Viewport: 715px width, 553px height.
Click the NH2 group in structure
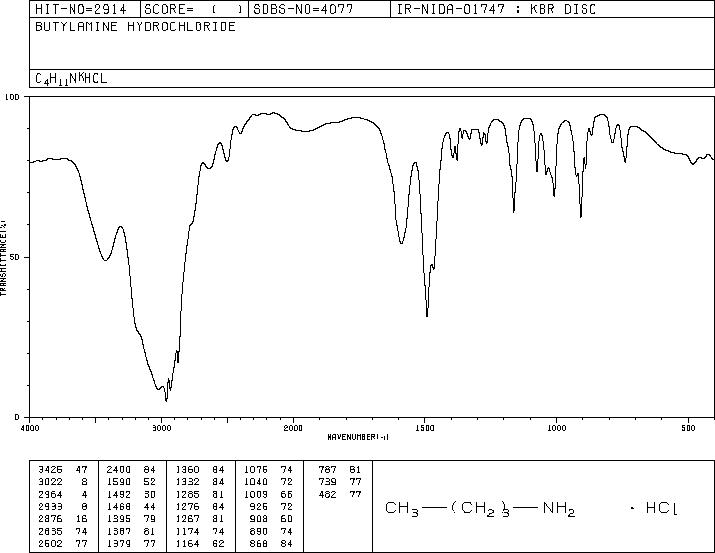pos(559,509)
